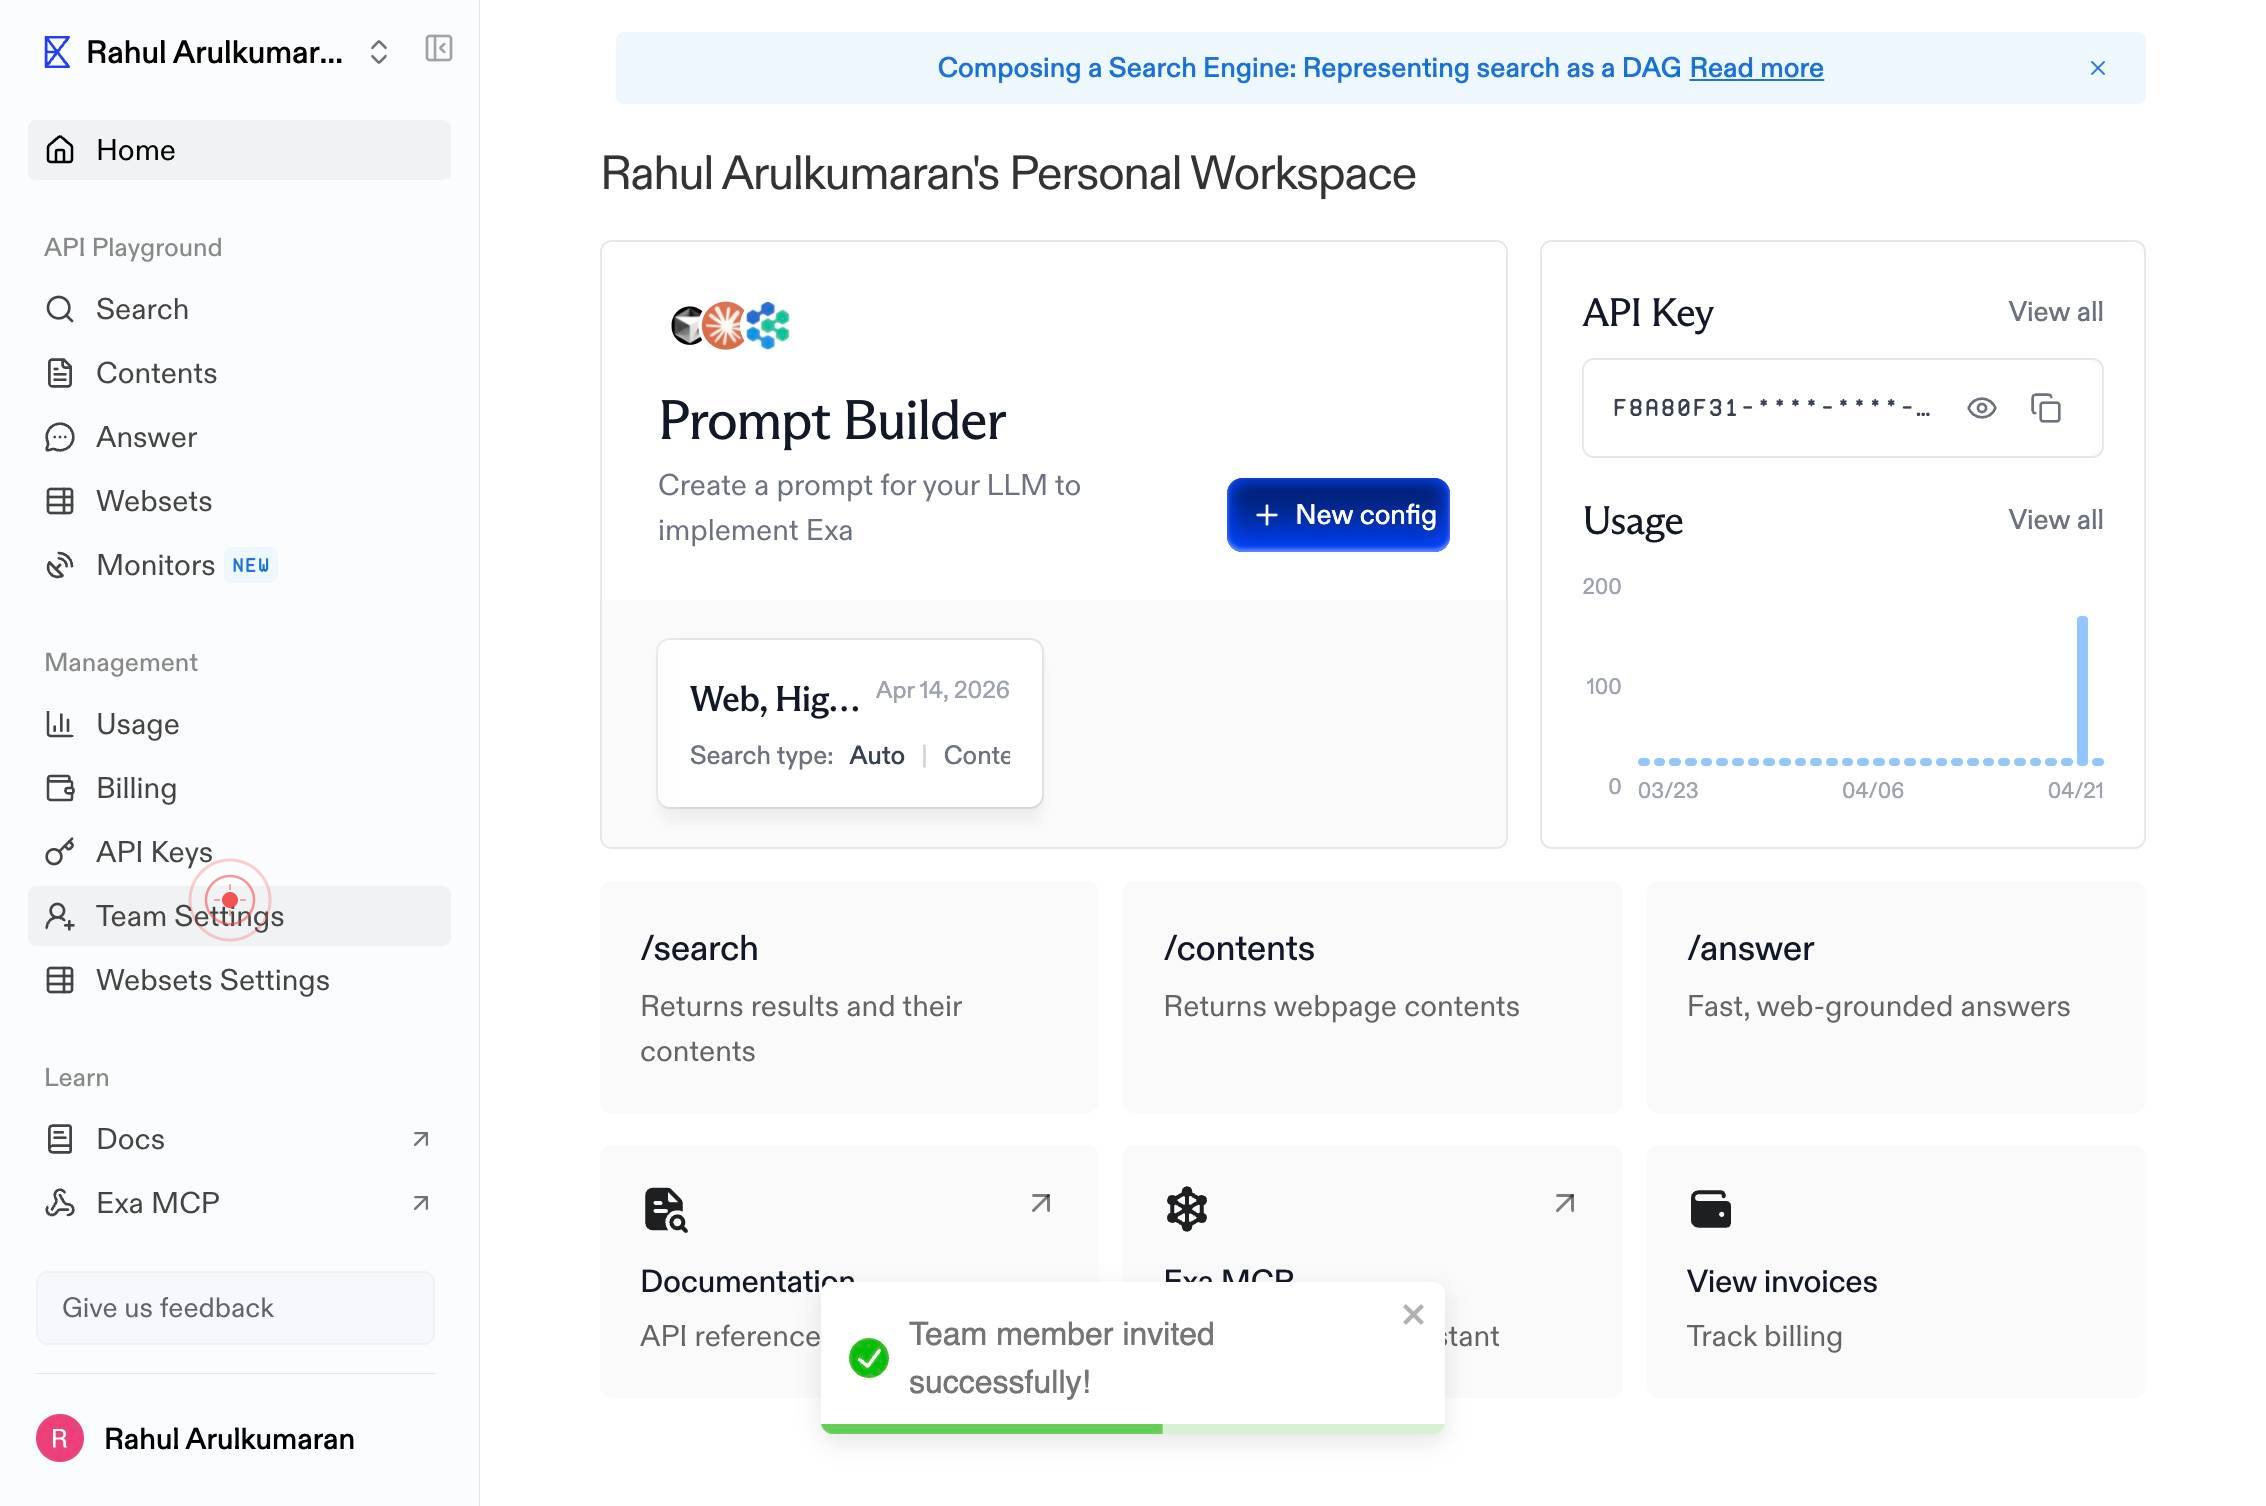
Task: Click the Give us feedback field
Action: tap(235, 1308)
